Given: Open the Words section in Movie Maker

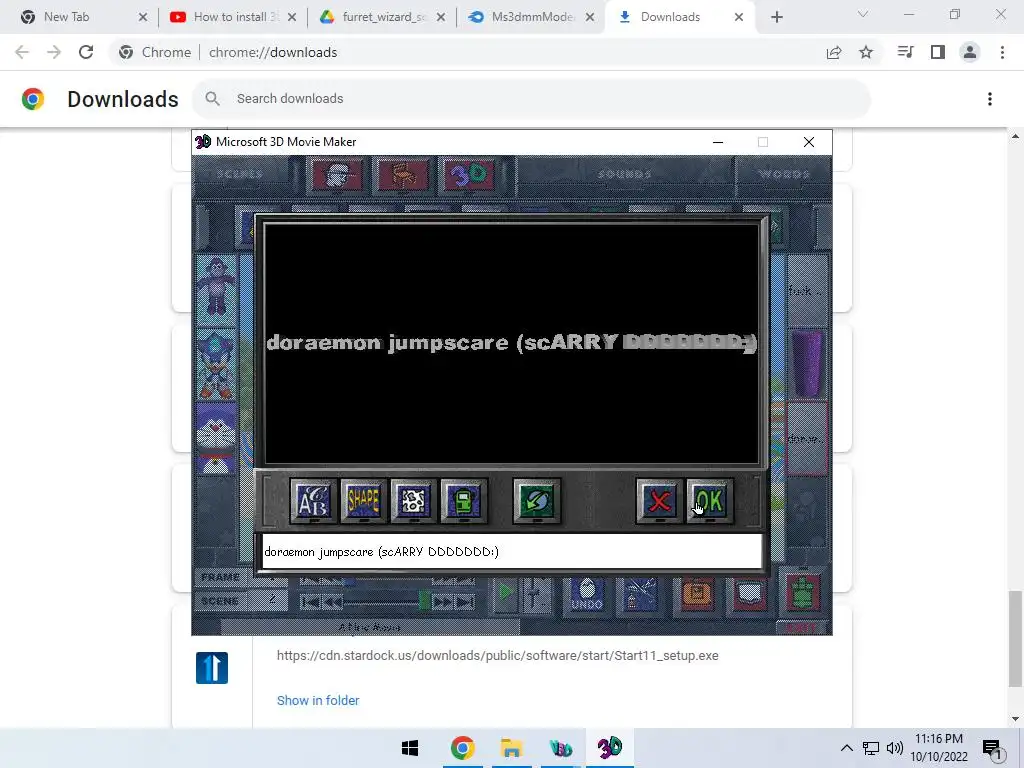Looking at the screenshot, I should pos(784,174).
